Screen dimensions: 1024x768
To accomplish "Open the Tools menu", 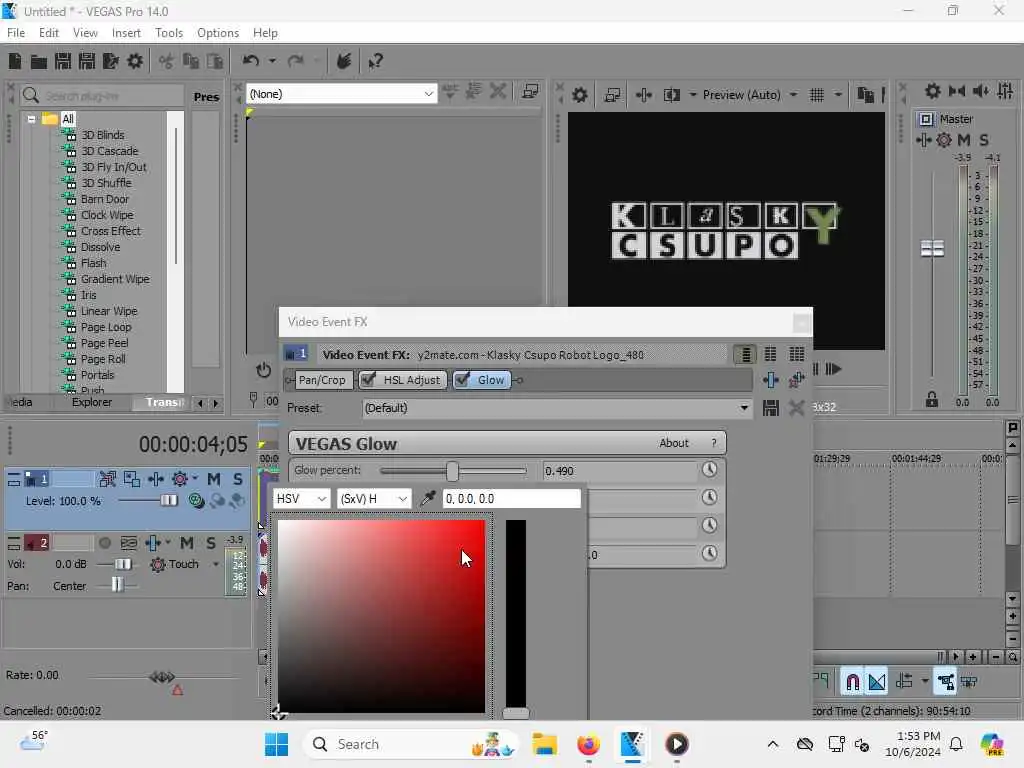I will pyautogui.click(x=169, y=33).
